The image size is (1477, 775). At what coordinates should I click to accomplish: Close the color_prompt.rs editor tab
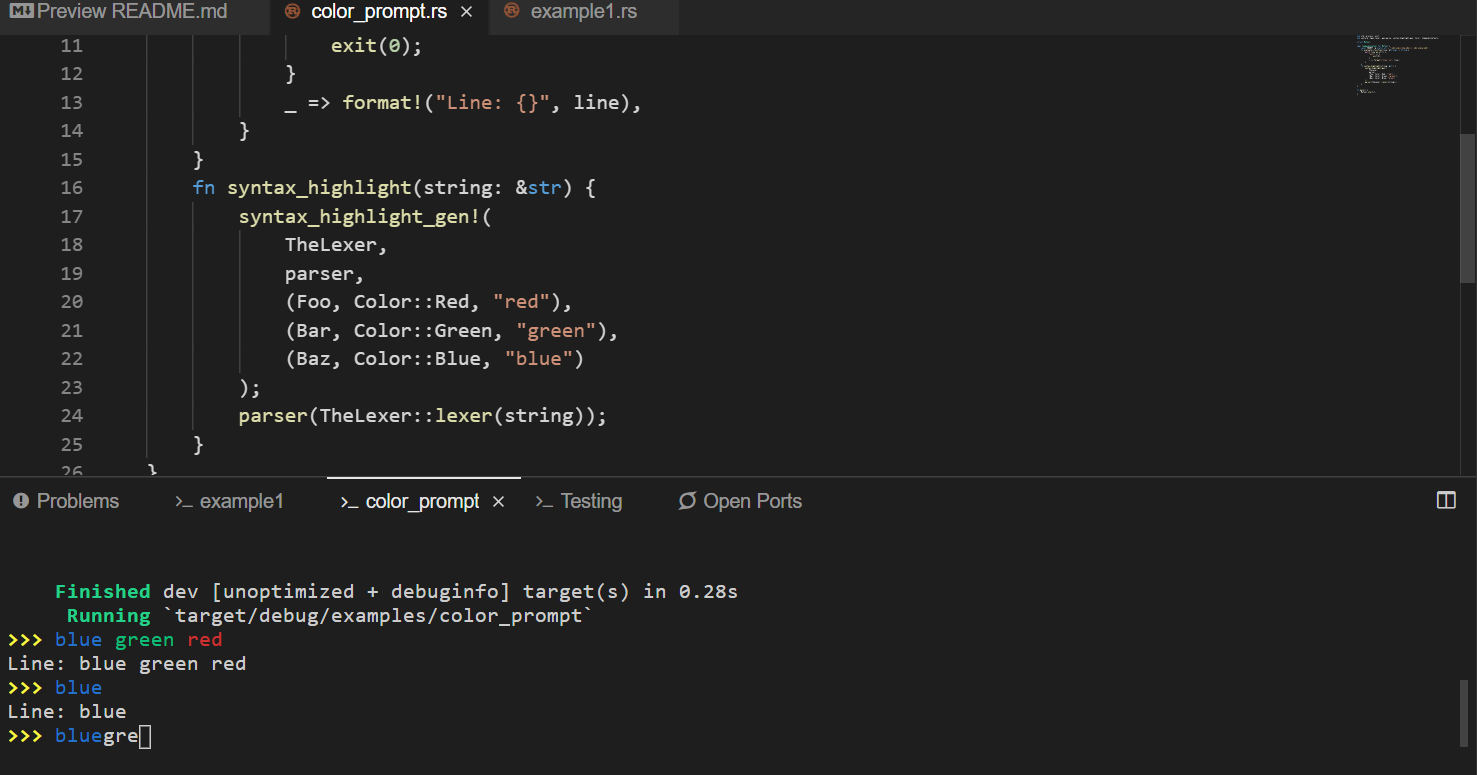coord(465,12)
